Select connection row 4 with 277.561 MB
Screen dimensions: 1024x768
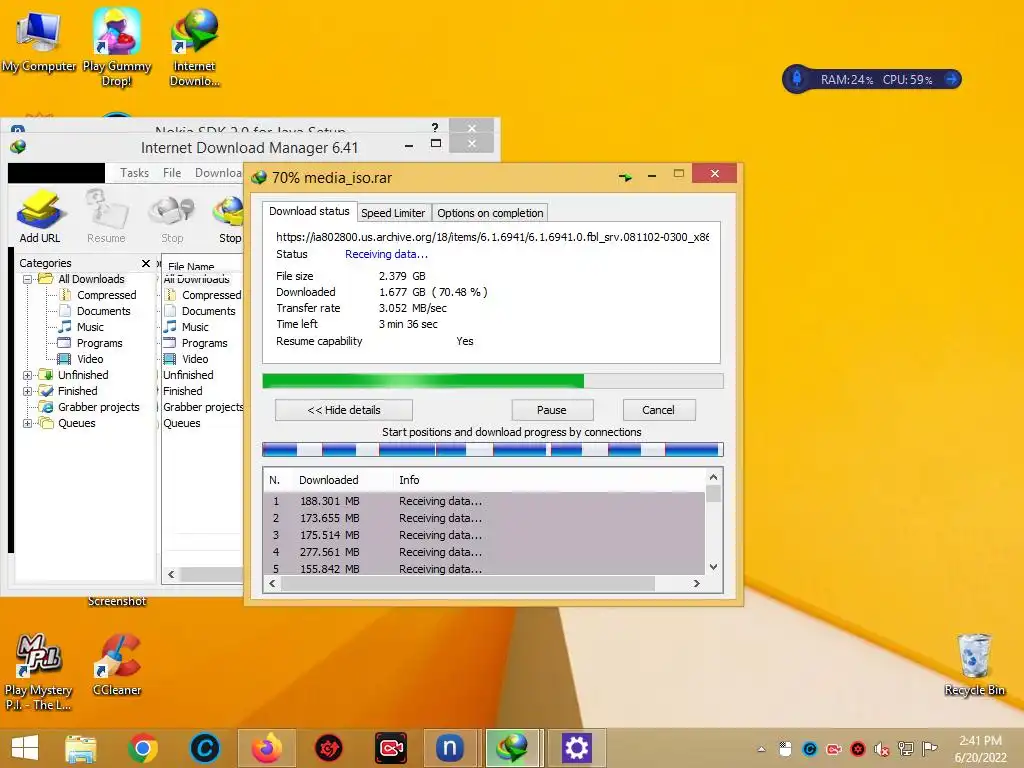485,552
